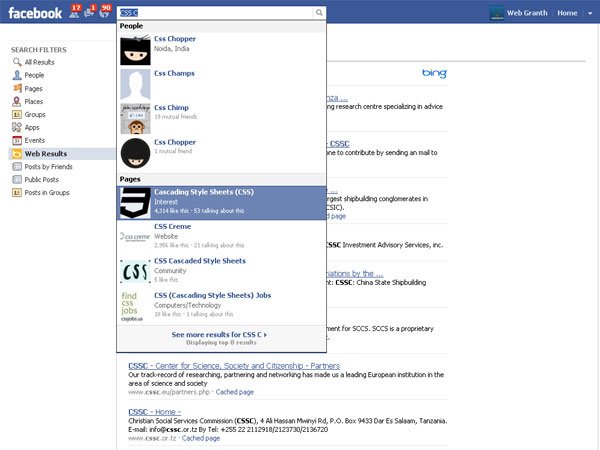Click the facebook logo
This screenshot has height=450, width=600.
(35, 13)
